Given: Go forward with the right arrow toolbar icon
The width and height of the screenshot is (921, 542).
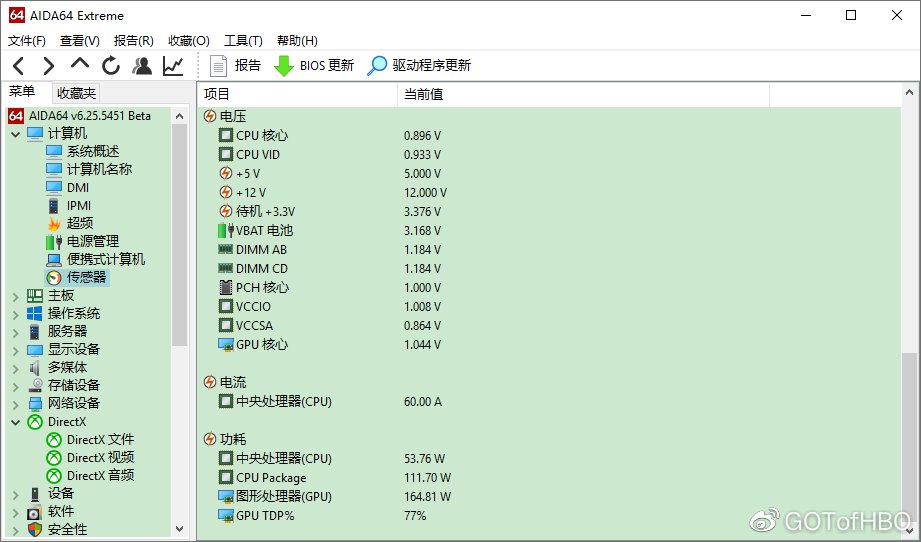Looking at the screenshot, I should 49,66.
